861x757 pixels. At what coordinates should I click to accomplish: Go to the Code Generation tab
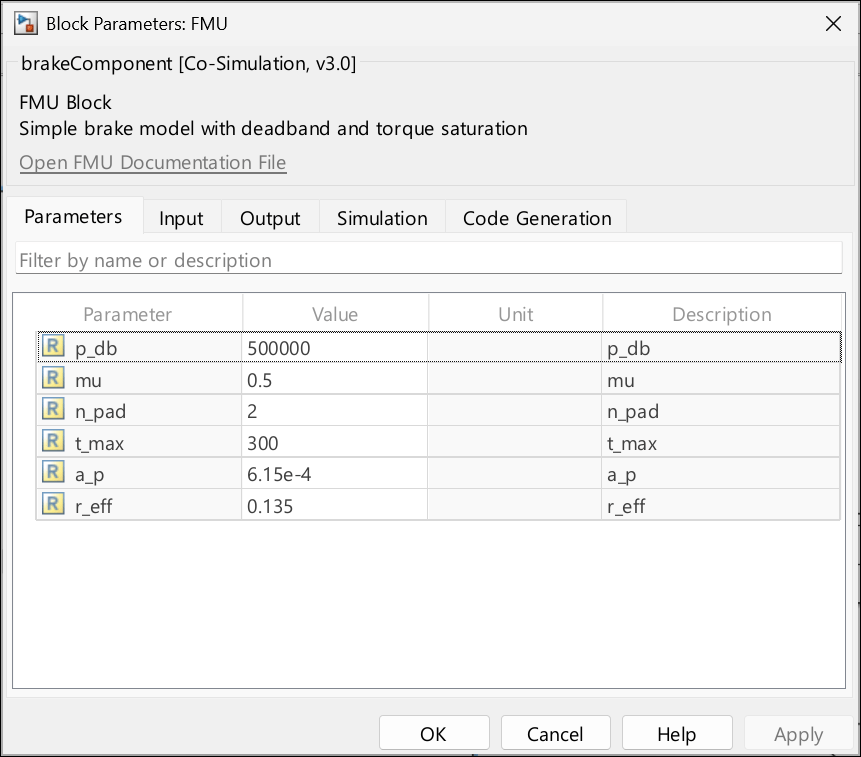[x=537, y=218]
